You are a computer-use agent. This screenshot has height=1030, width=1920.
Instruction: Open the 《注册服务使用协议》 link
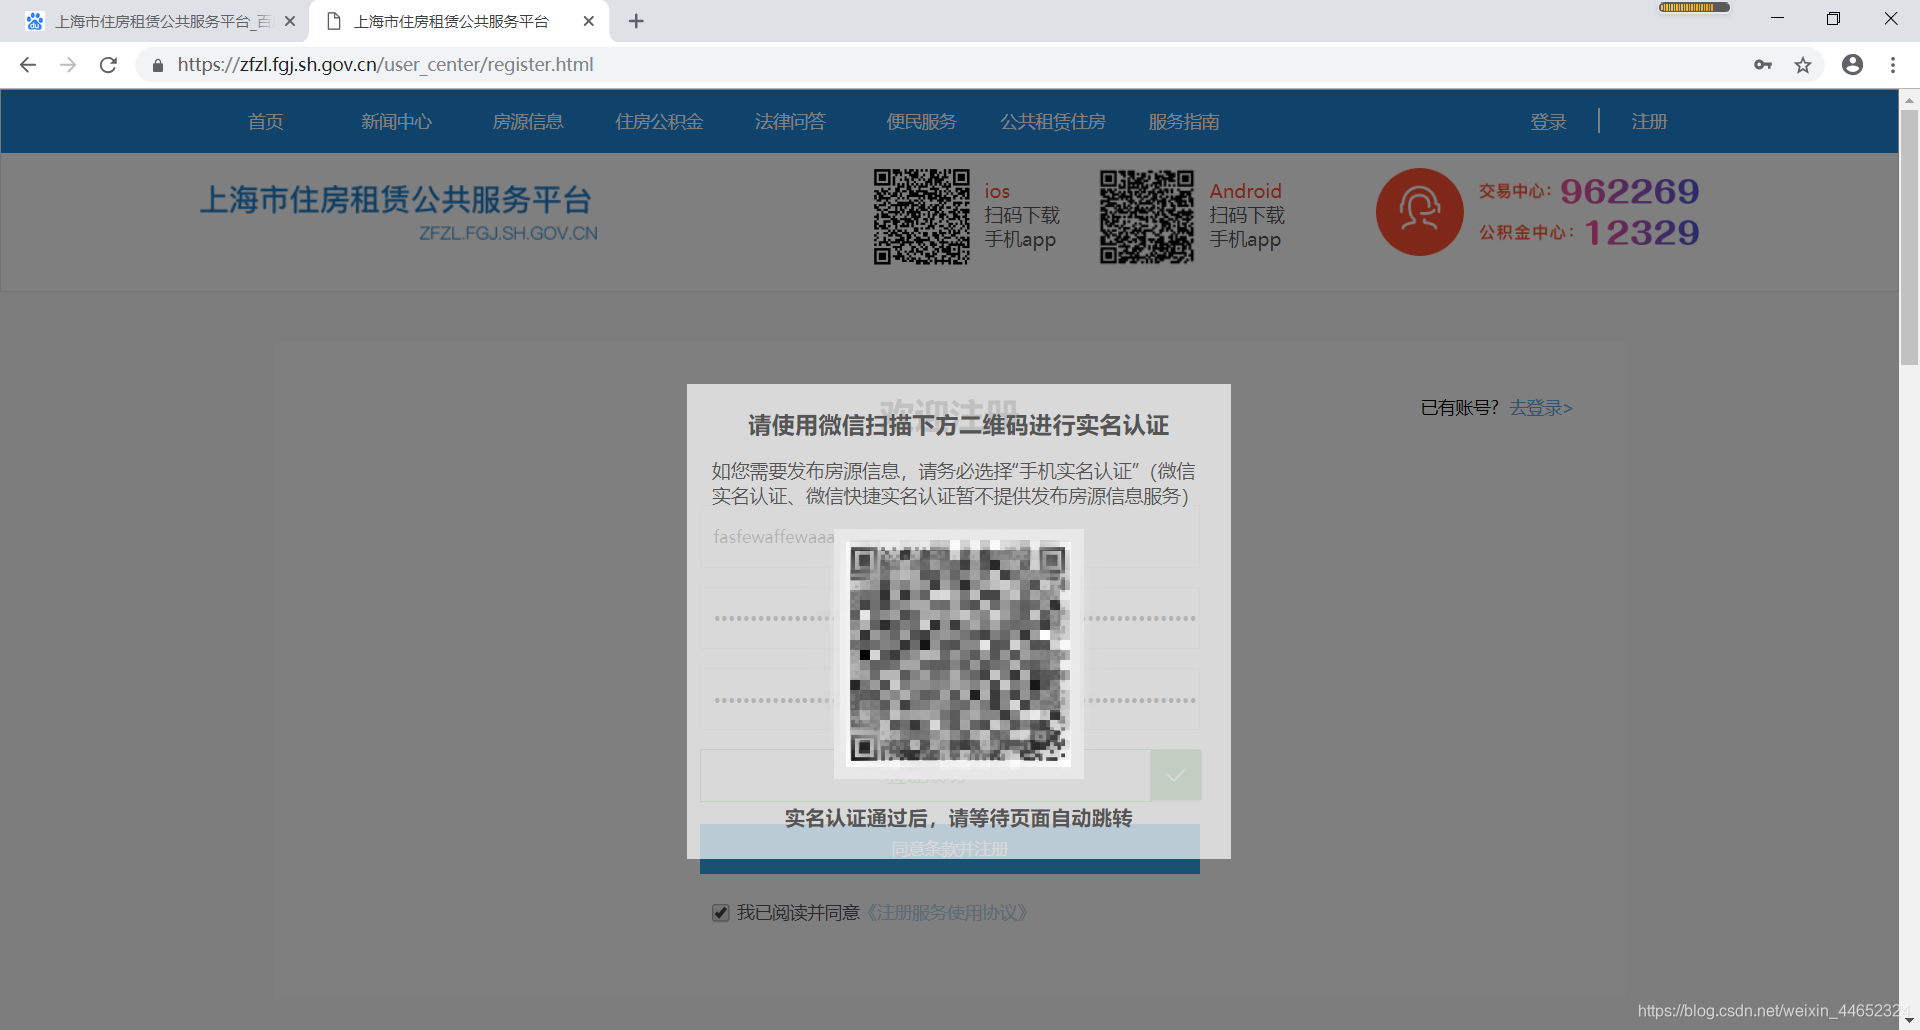click(x=945, y=913)
